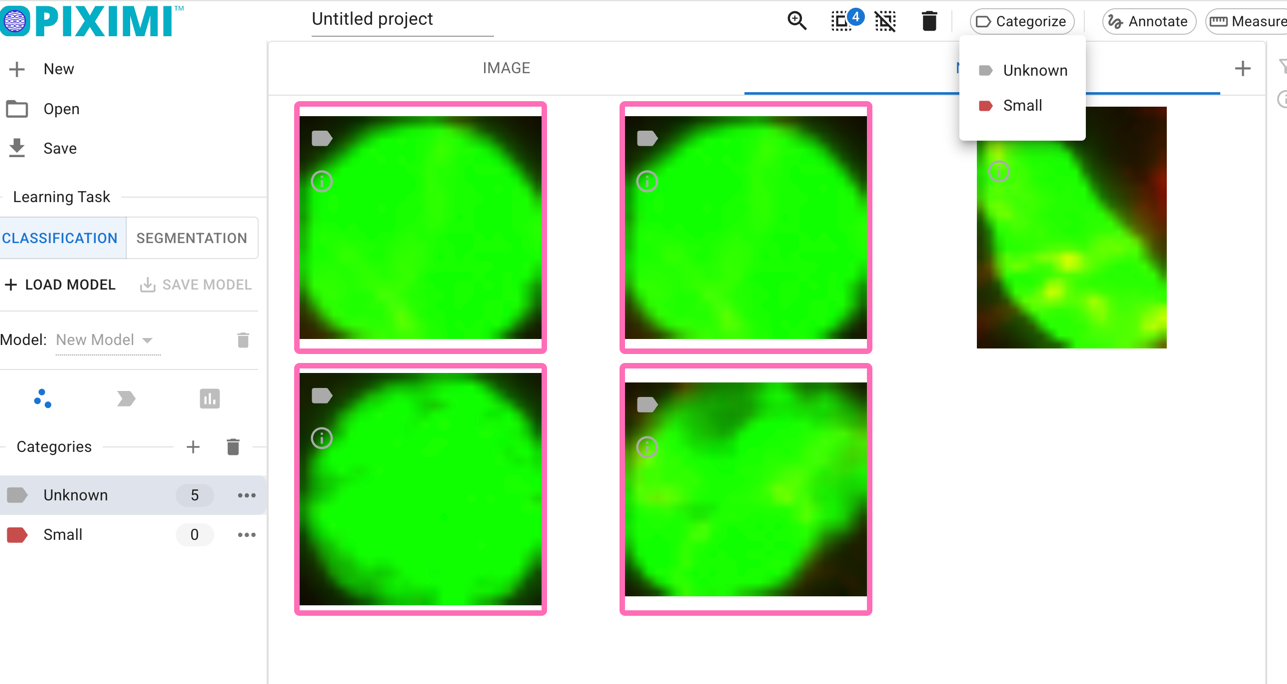Click the select all images icon
Viewport: 1287px width, 684px height.
pos(841,21)
